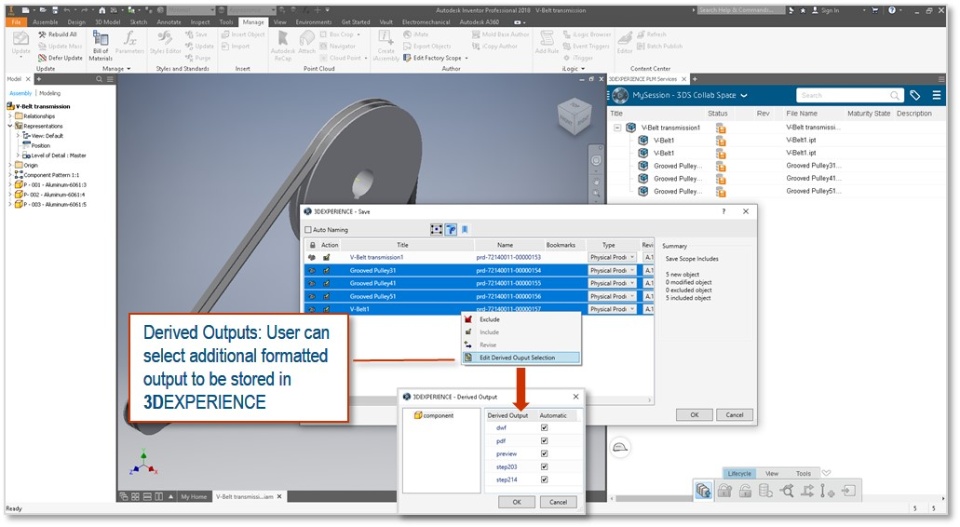Click the File button in ribbon
The image size is (960, 527).
pyautogui.click(x=16, y=22)
